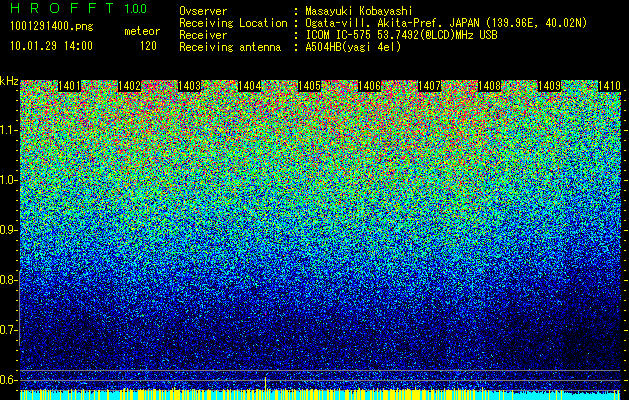Click the 0.7 frequency axis label

pos(8,330)
